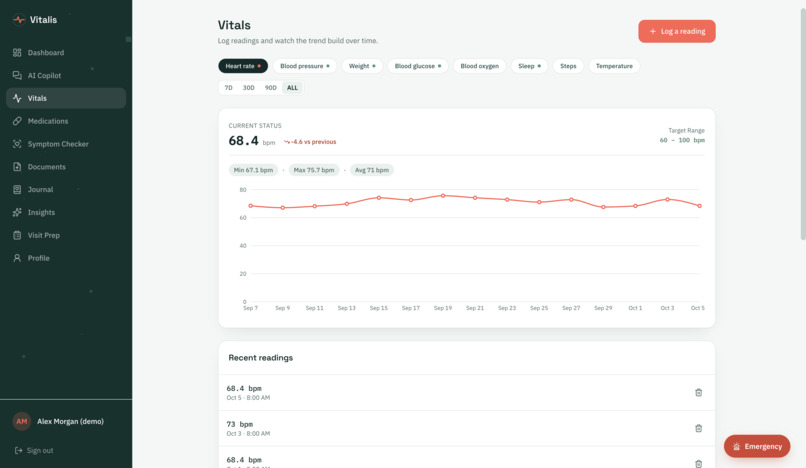Go to the Insights page
This screenshot has height=468, width=806.
tap(66, 212)
